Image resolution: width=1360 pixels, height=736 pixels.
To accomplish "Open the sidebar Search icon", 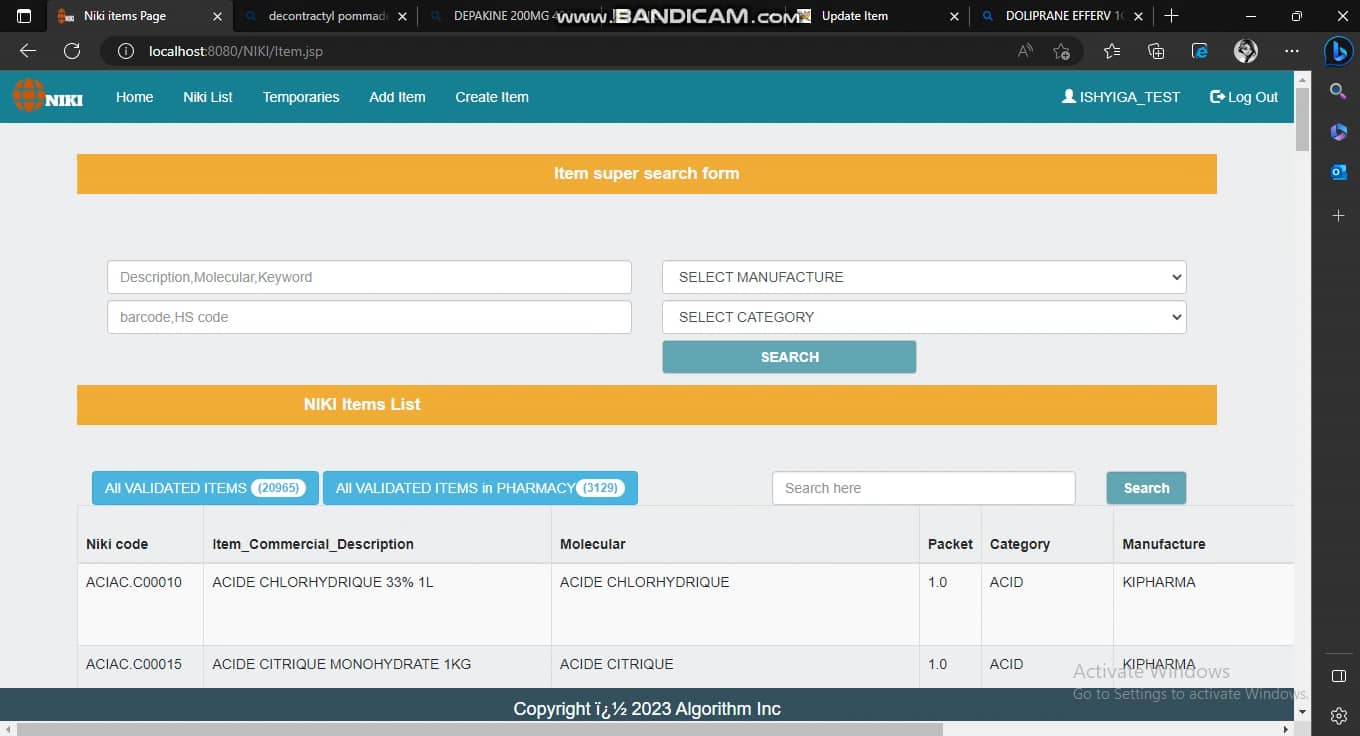I will click(1338, 91).
